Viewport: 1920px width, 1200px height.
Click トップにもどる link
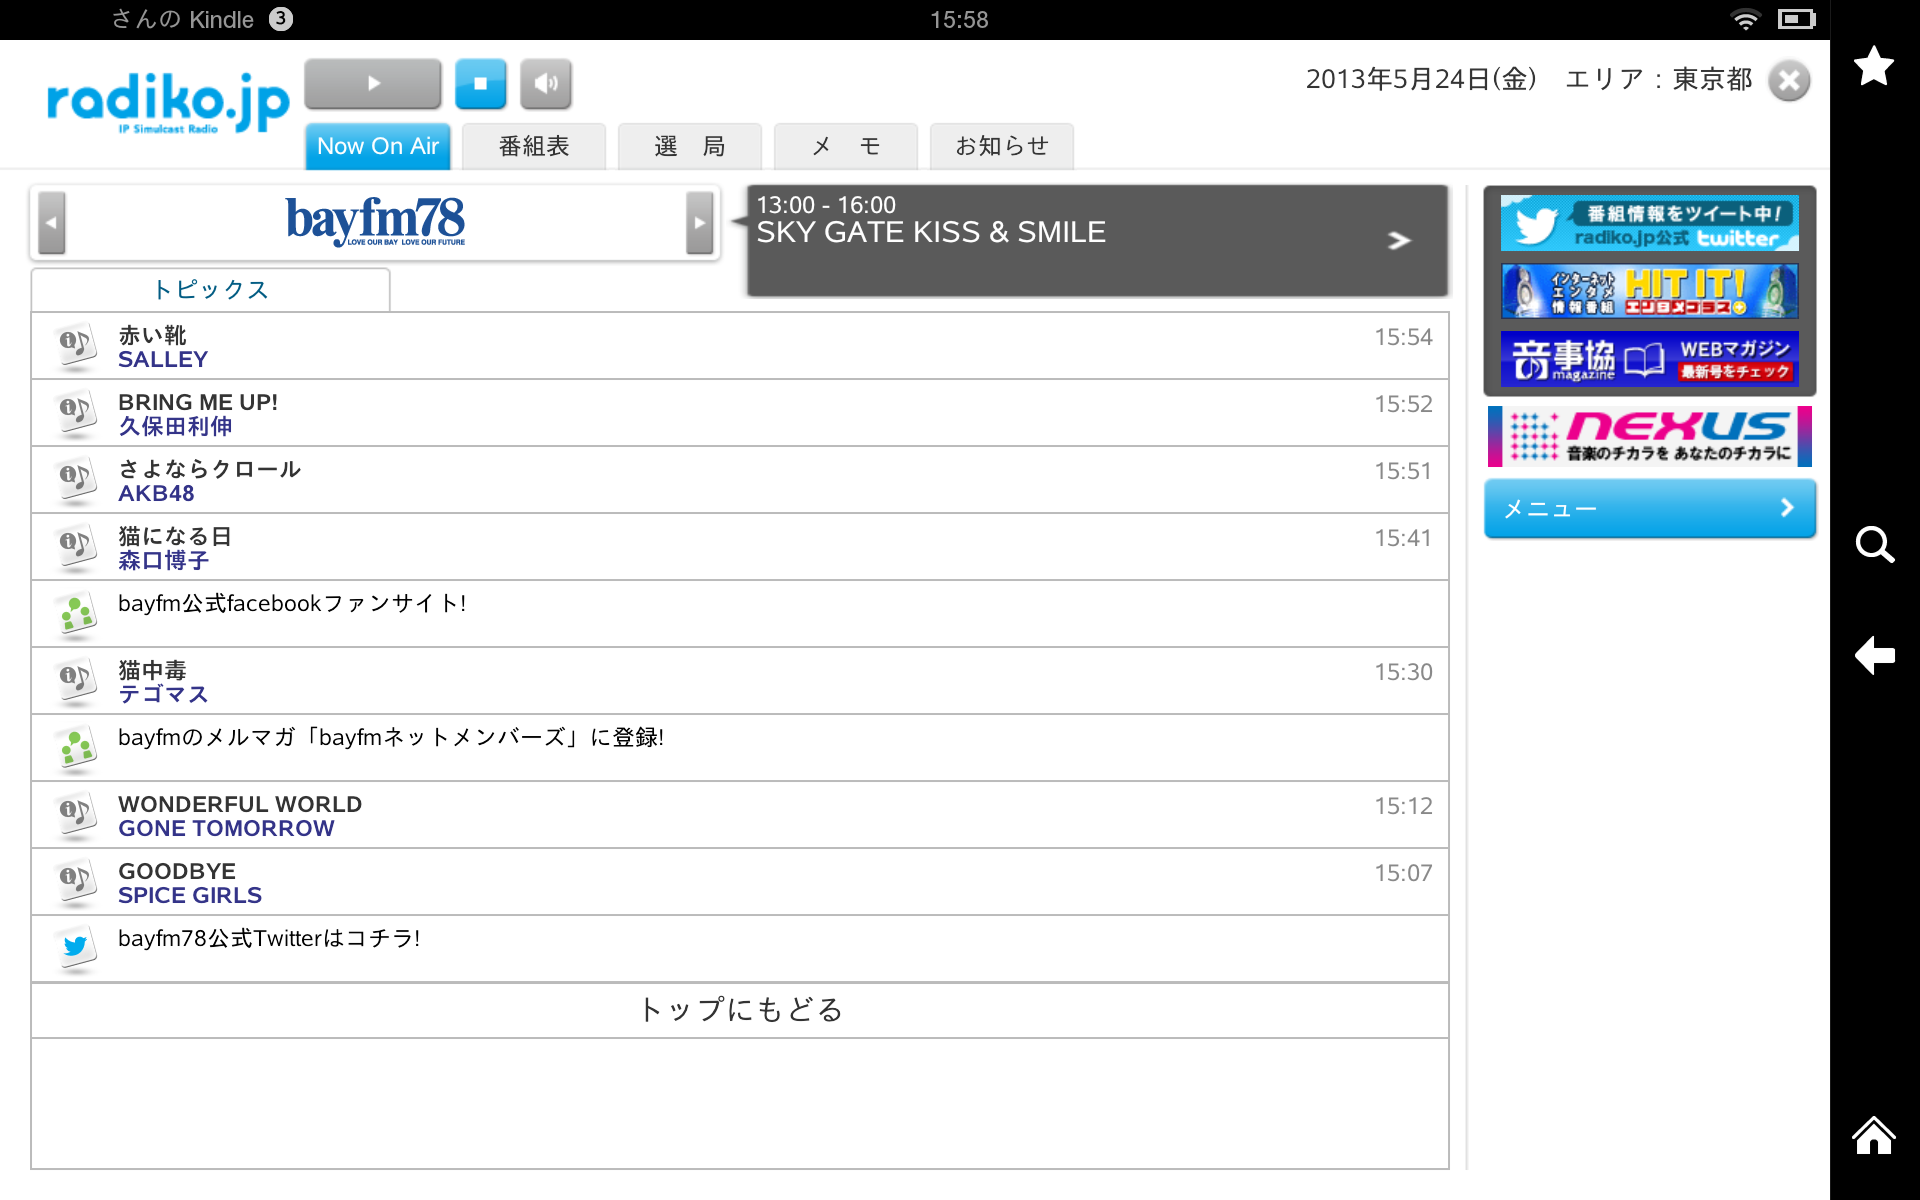pos(740,1010)
